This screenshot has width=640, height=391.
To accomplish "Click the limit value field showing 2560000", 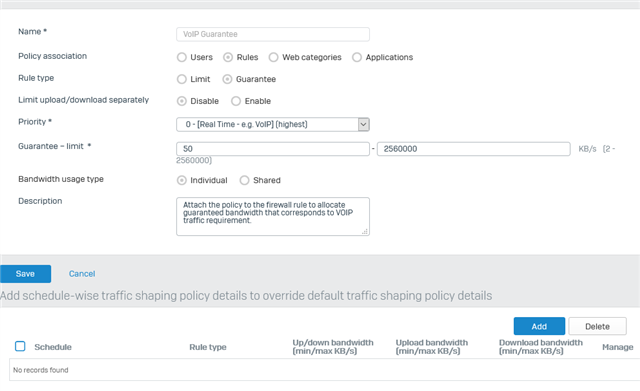I will [x=473, y=149].
